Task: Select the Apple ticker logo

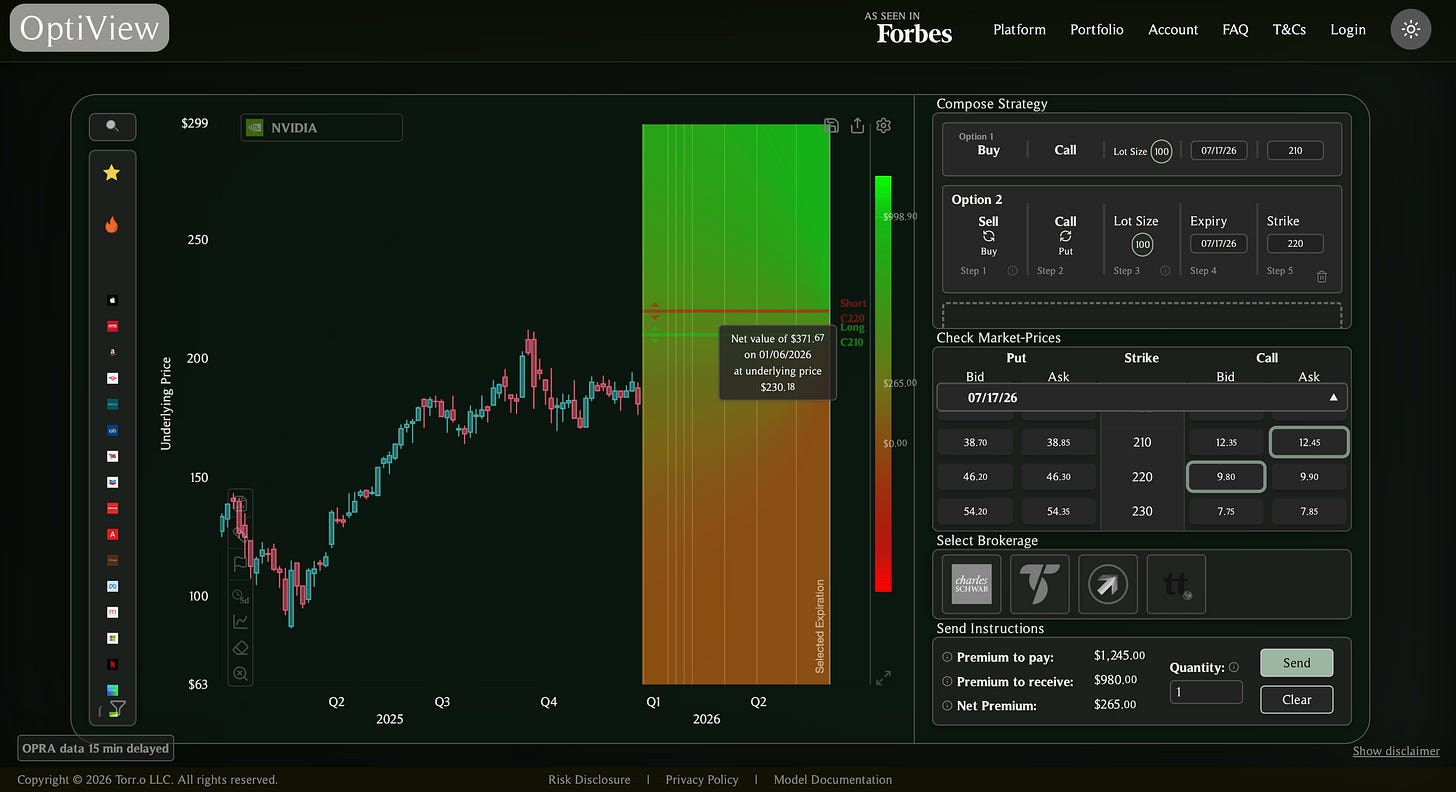Action: (113, 300)
